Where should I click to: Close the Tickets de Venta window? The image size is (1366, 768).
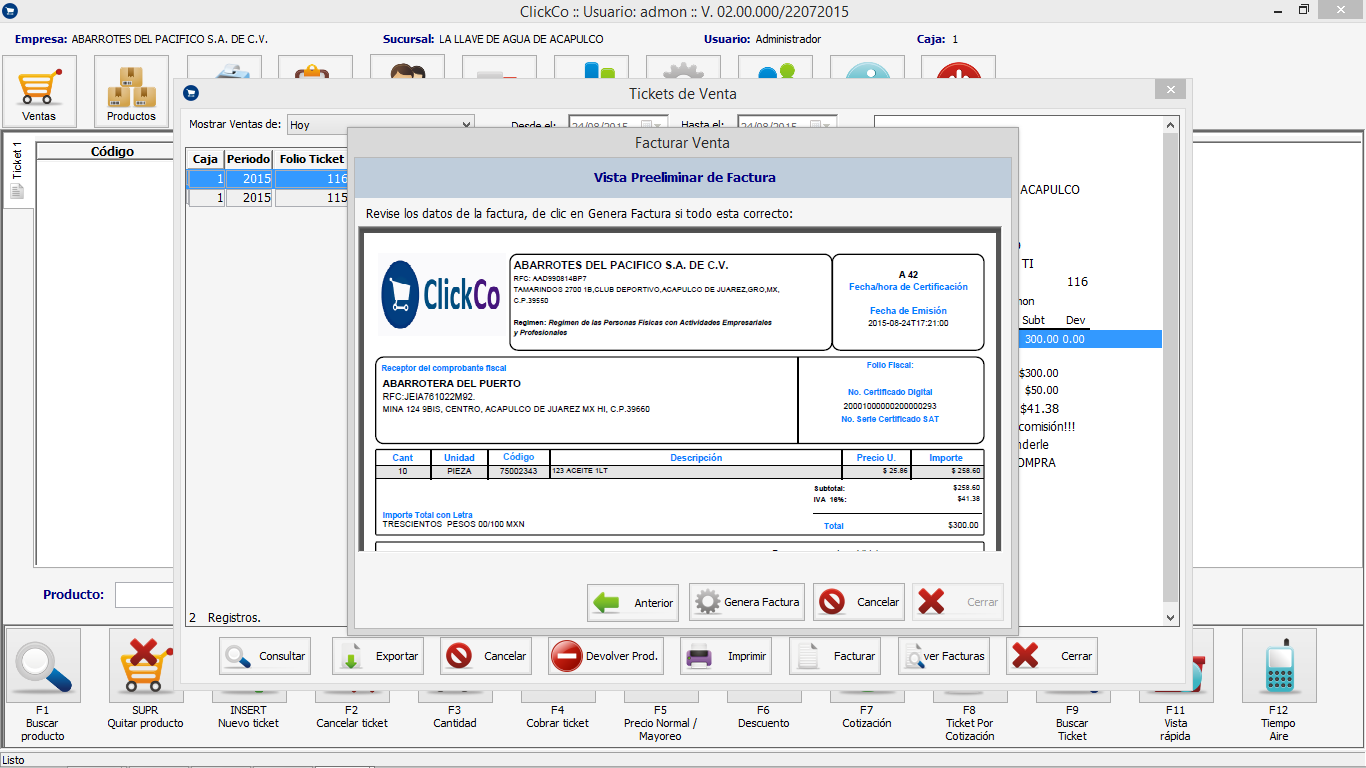pyautogui.click(x=1170, y=89)
